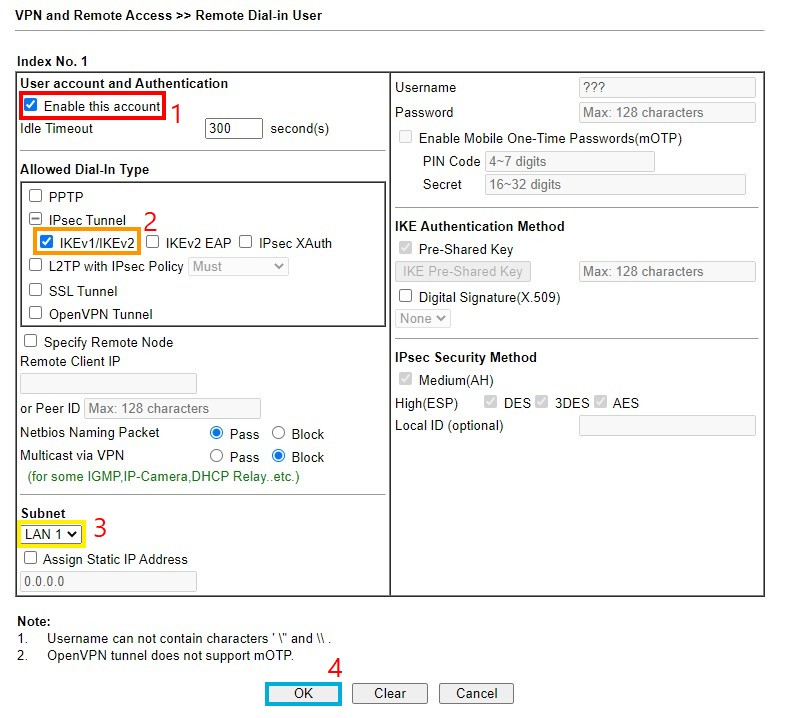The width and height of the screenshot is (786, 718).
Task: Uncheck the IKEv1/IKEv2 checkbox
Action: [x=47, y=242]
